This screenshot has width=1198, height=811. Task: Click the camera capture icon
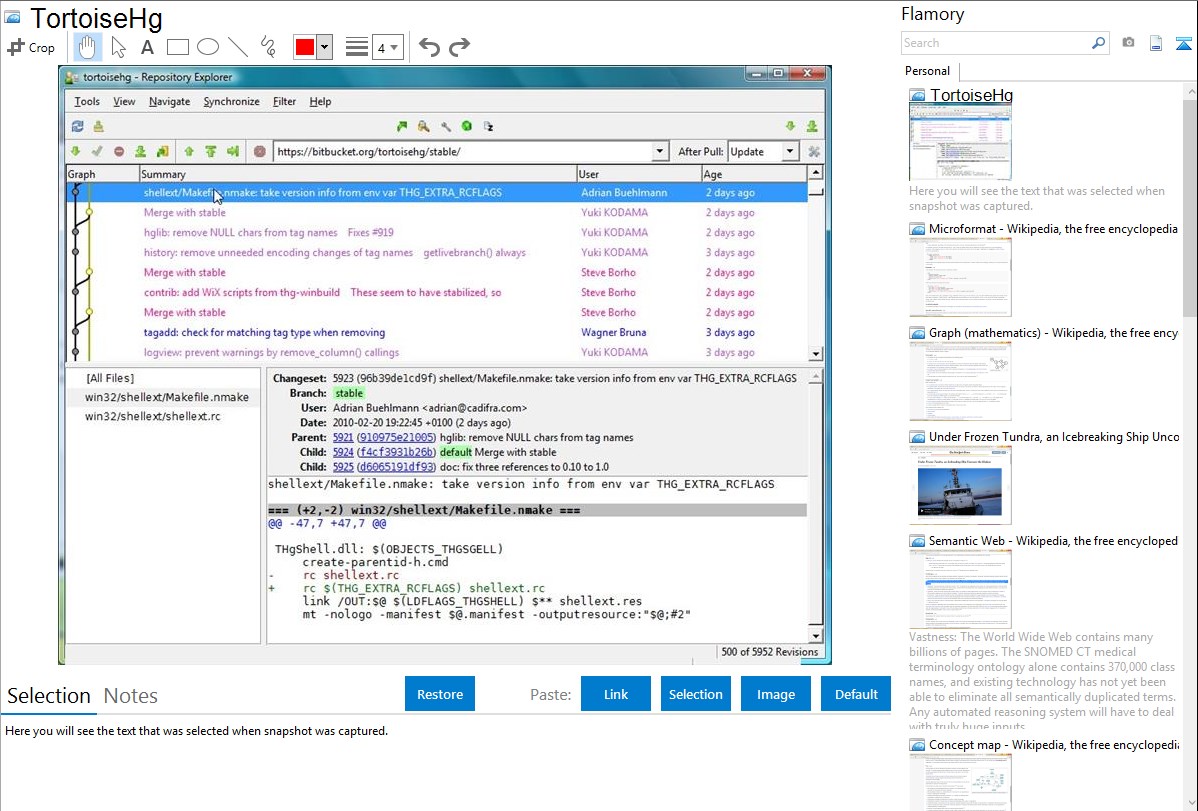(x=1128, y=43)
